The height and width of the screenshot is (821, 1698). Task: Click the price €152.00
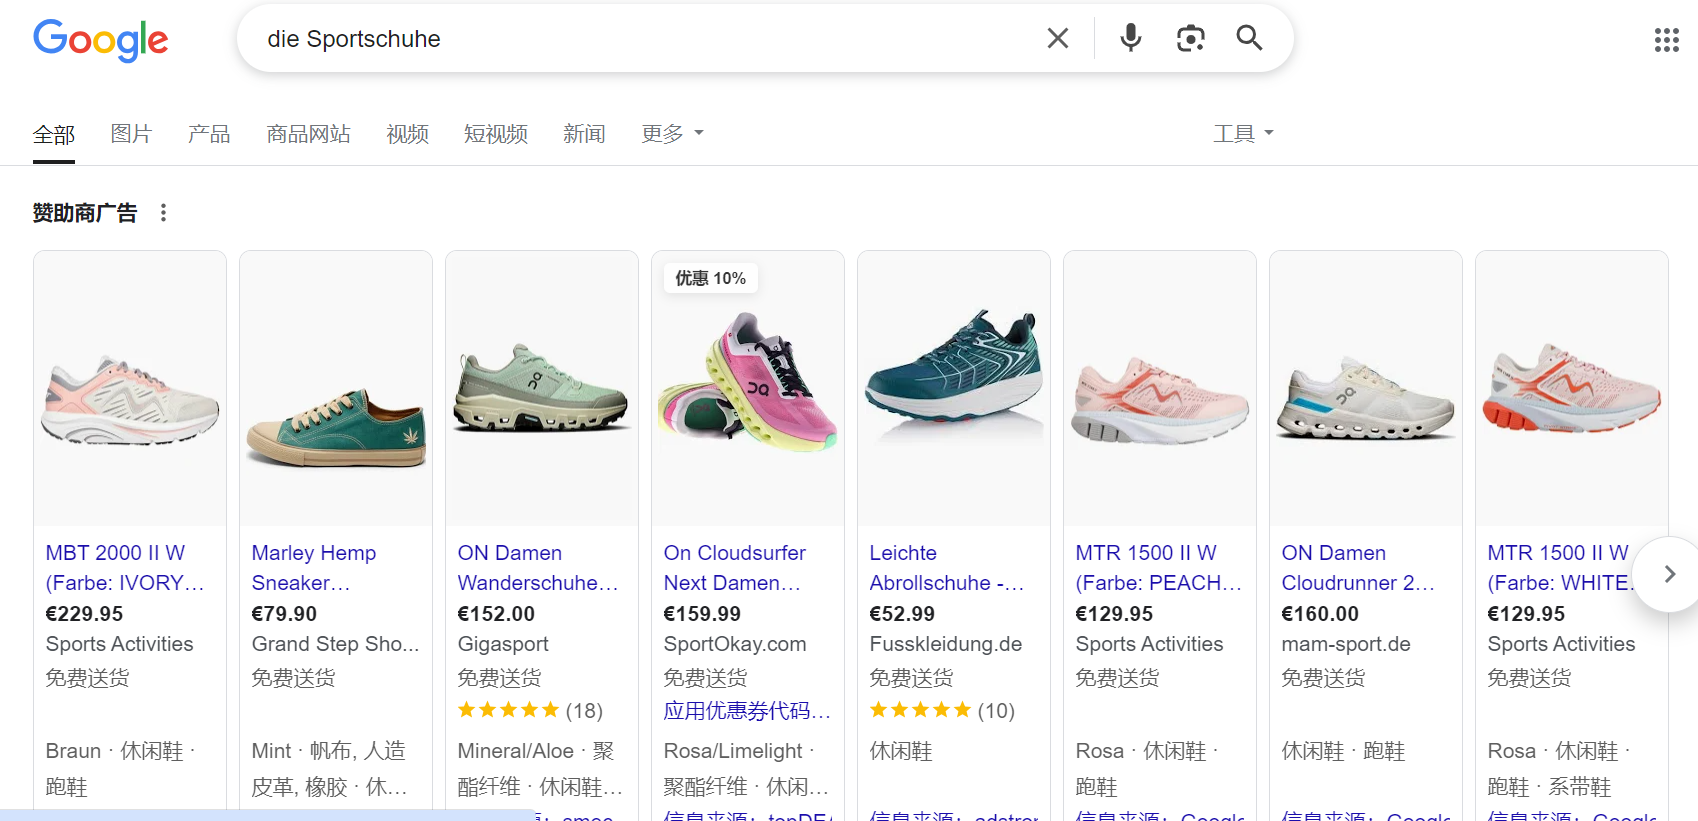(496, 614)
